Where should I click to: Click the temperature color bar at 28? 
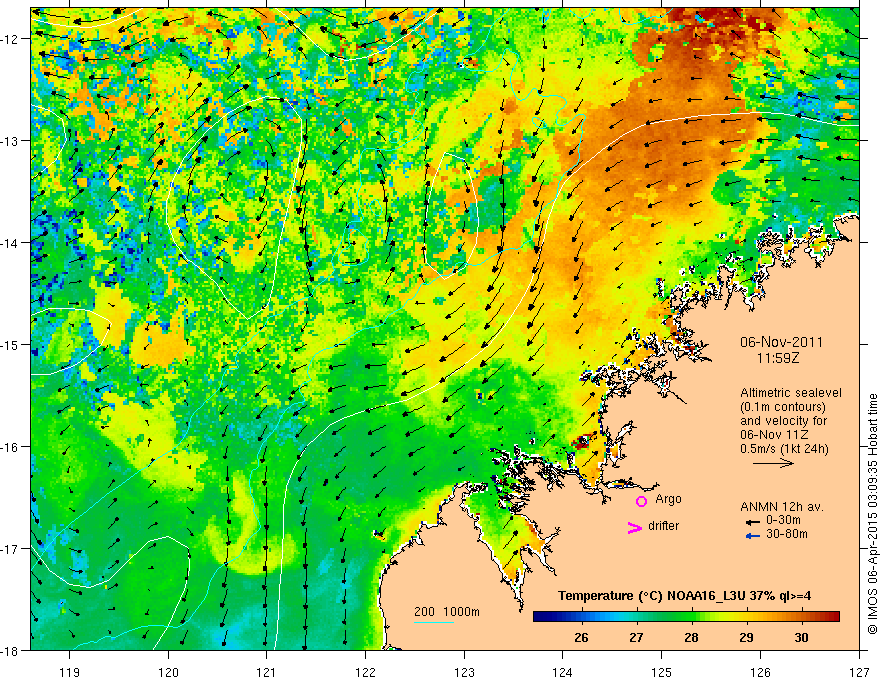tap(691, 617)
